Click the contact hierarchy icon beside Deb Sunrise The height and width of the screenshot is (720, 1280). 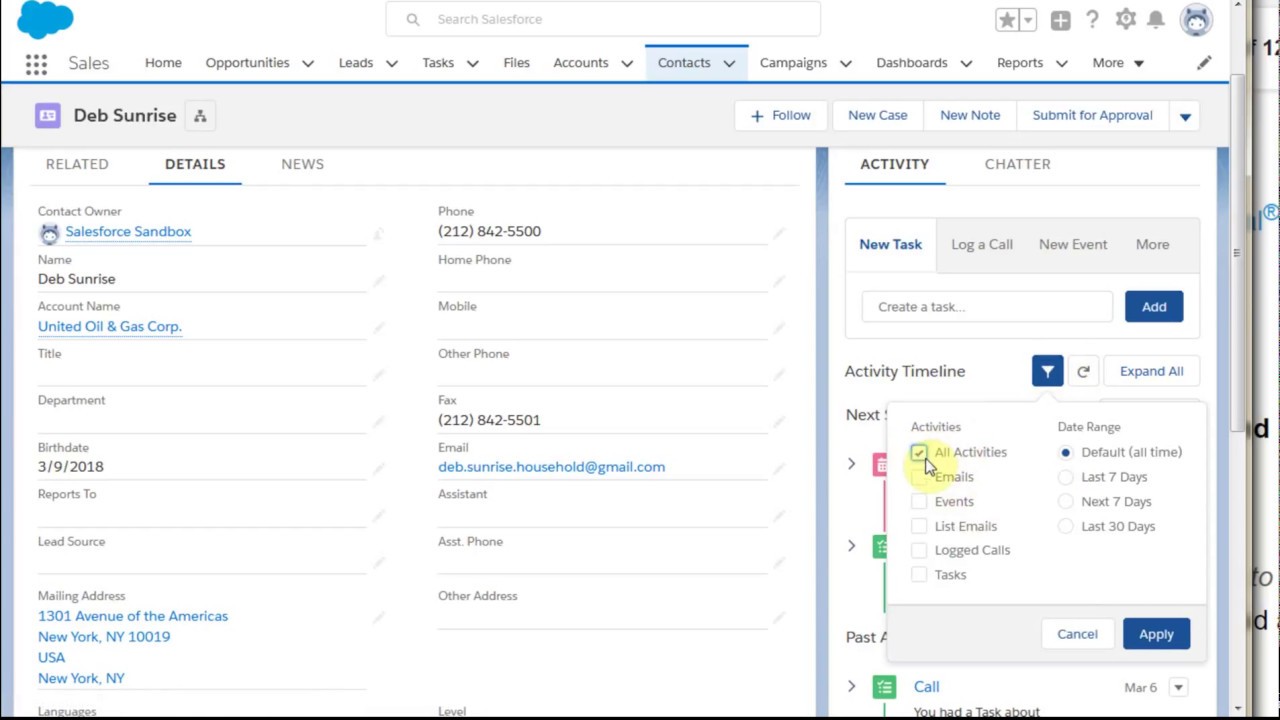point(200,116)
